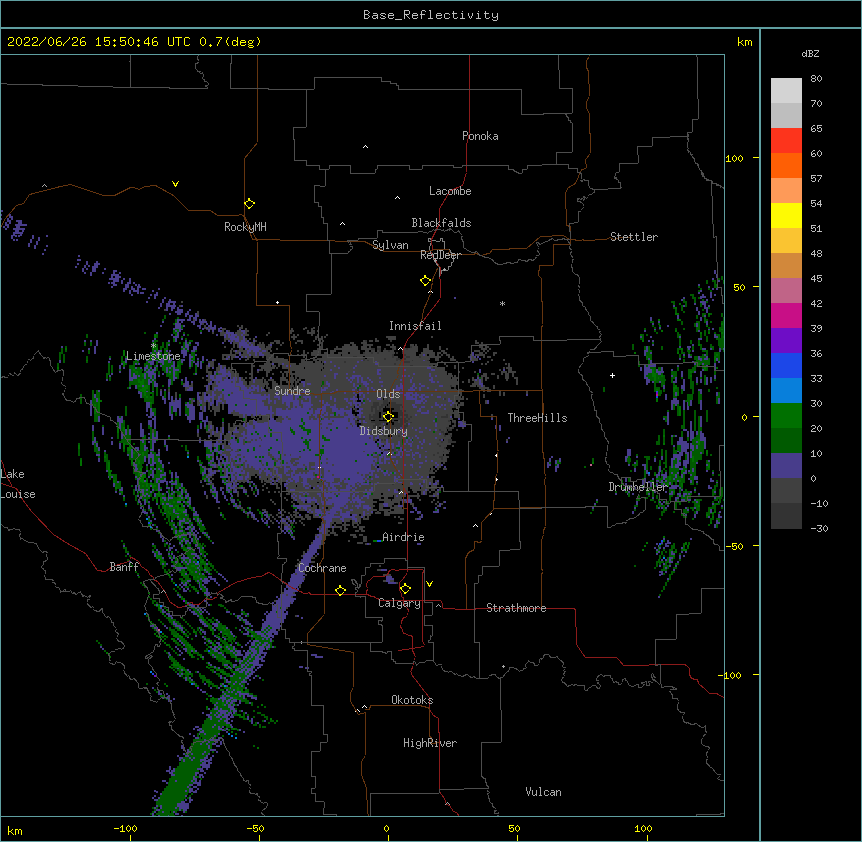Click the white asterisk above Limestone label
862x842 pixels.
pos(153,346)
